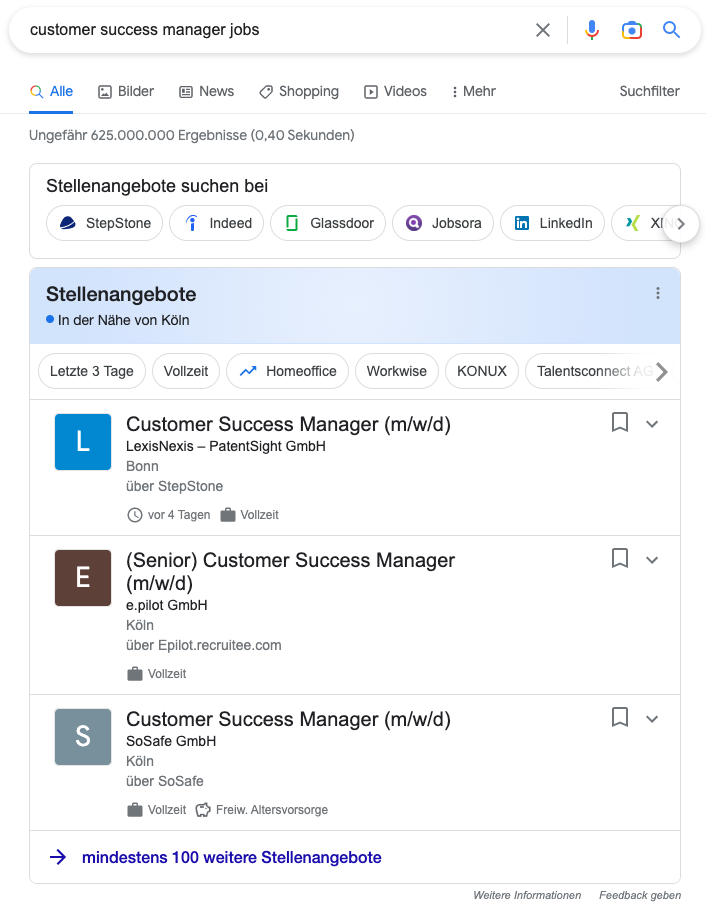
Task: Open Weitere Informationen link
Action: [527, 895]
